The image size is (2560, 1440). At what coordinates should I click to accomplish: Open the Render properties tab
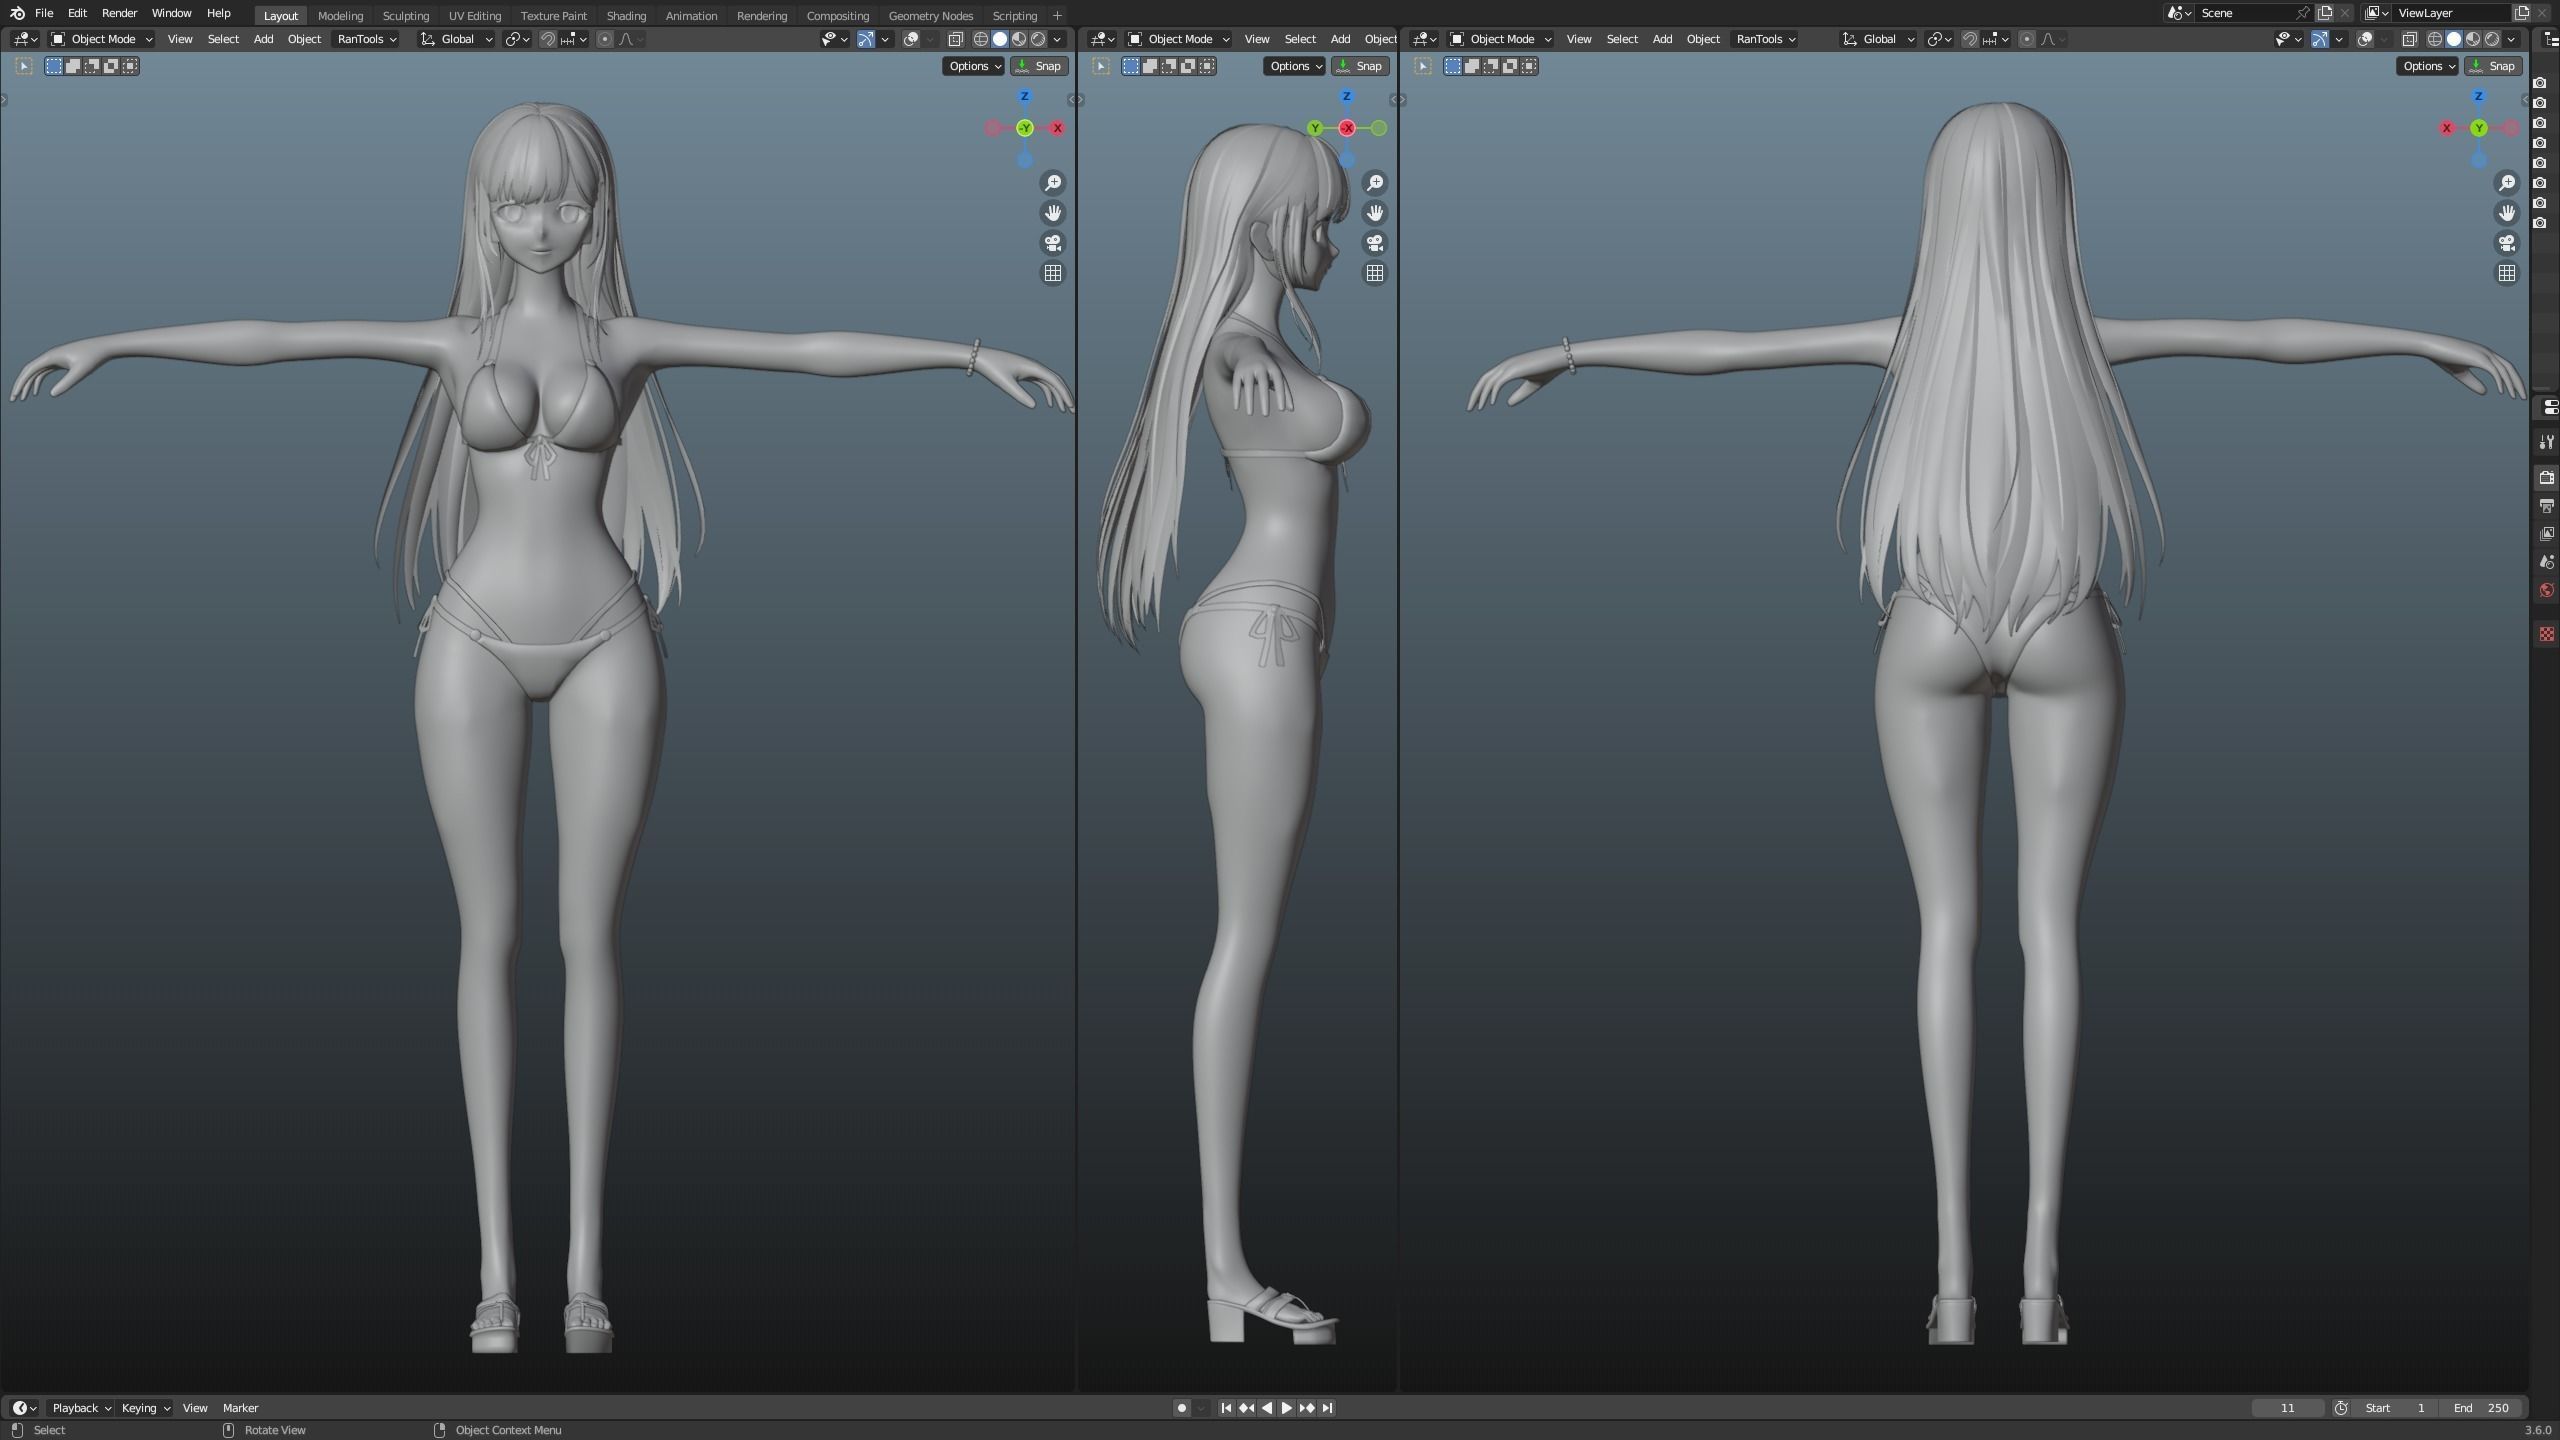2547,478
